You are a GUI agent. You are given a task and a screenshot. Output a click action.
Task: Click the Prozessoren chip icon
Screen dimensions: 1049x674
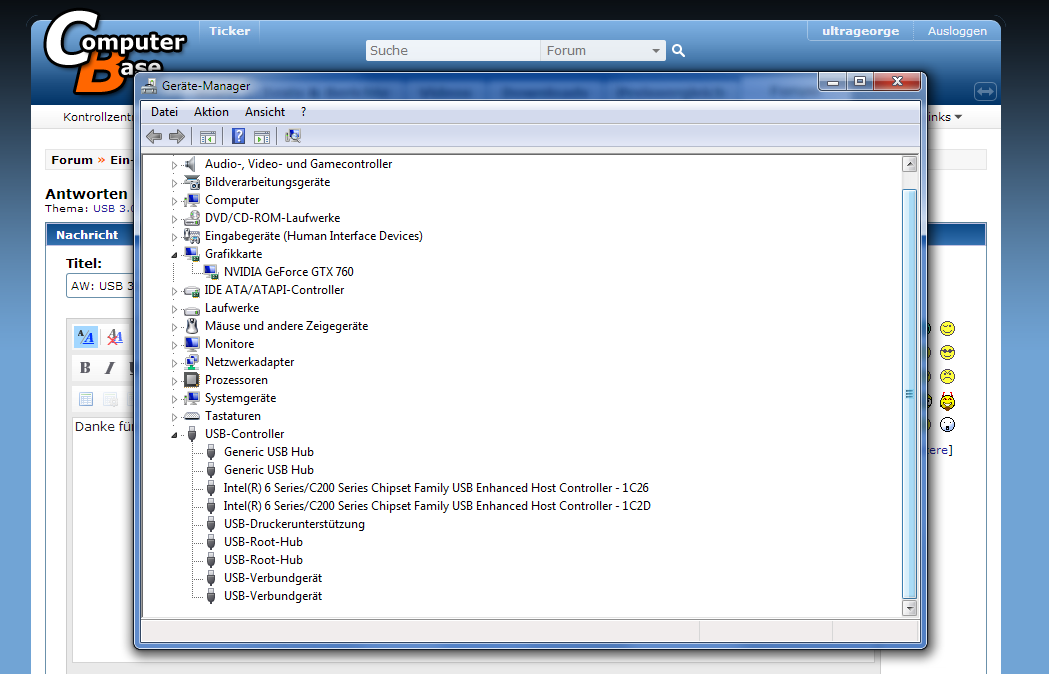click(191, 380)
